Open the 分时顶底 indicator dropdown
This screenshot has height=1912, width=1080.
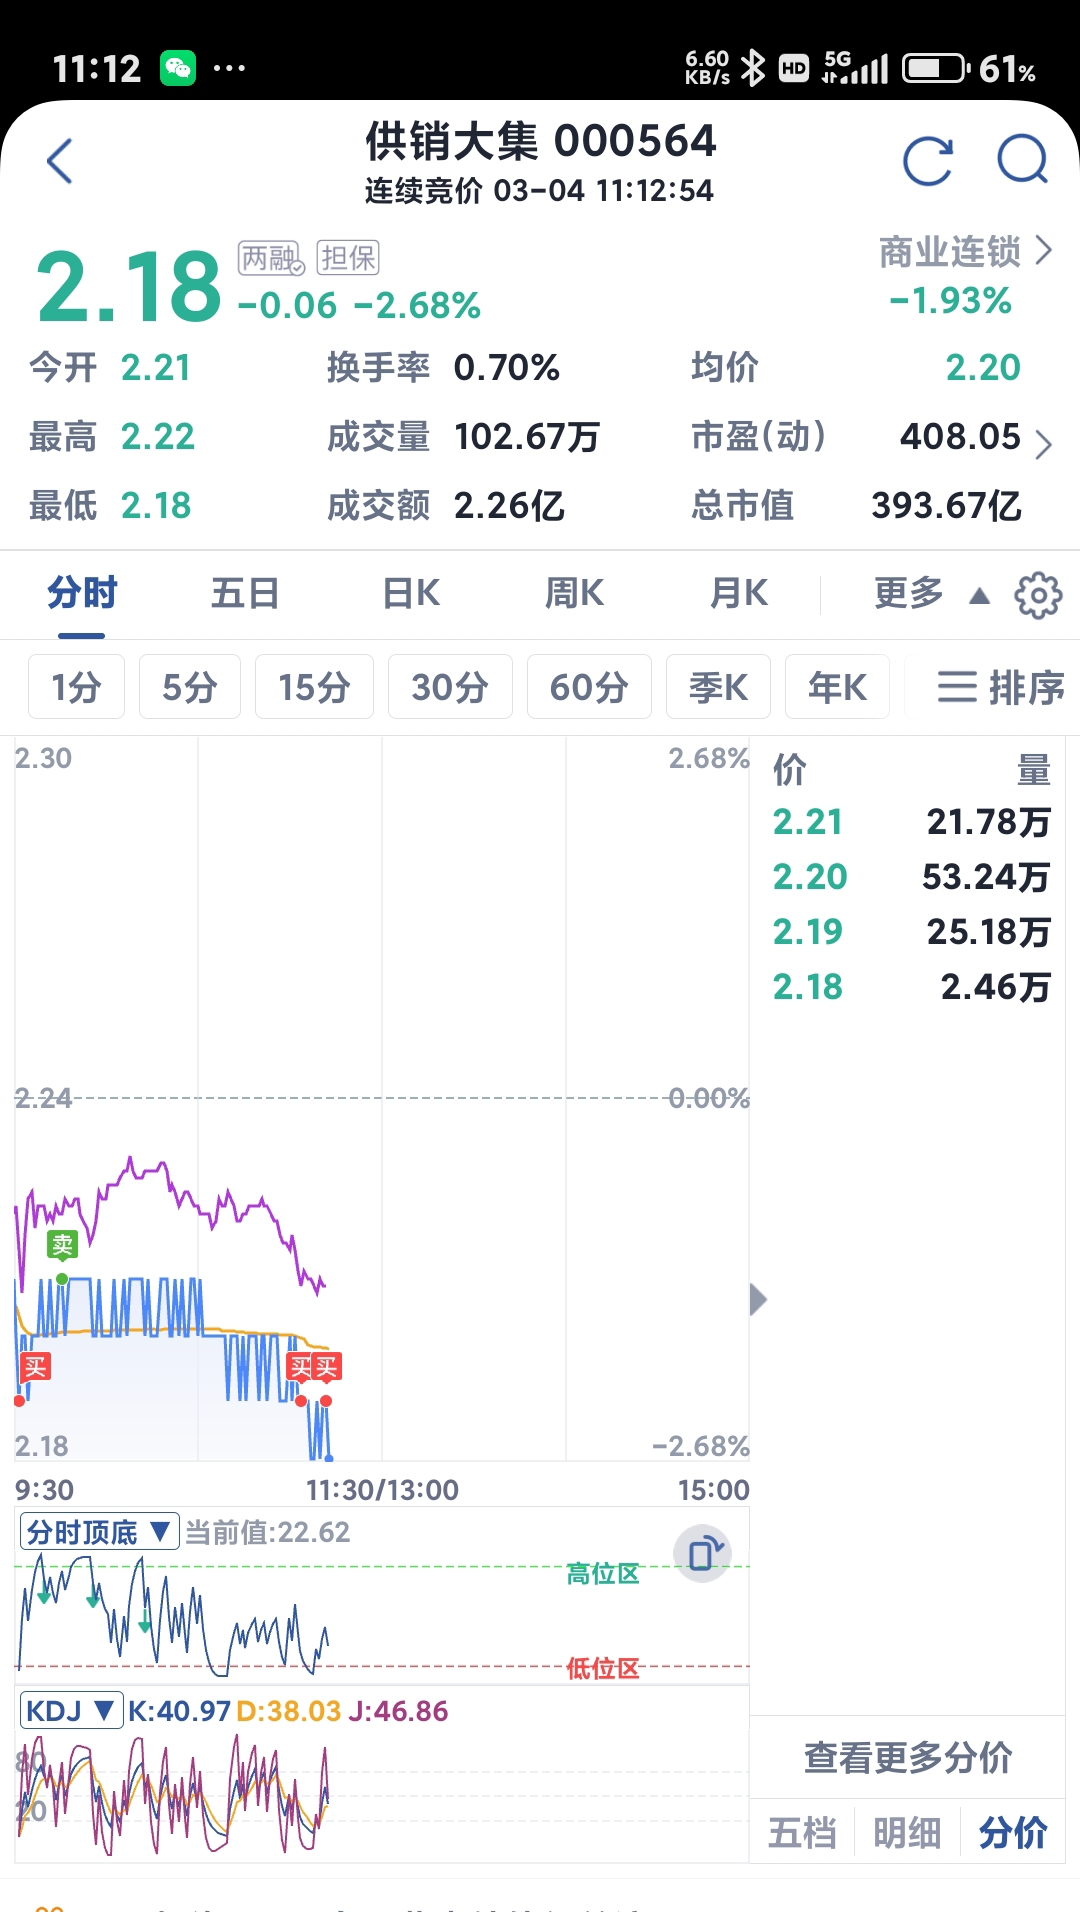coord(99,1532)
